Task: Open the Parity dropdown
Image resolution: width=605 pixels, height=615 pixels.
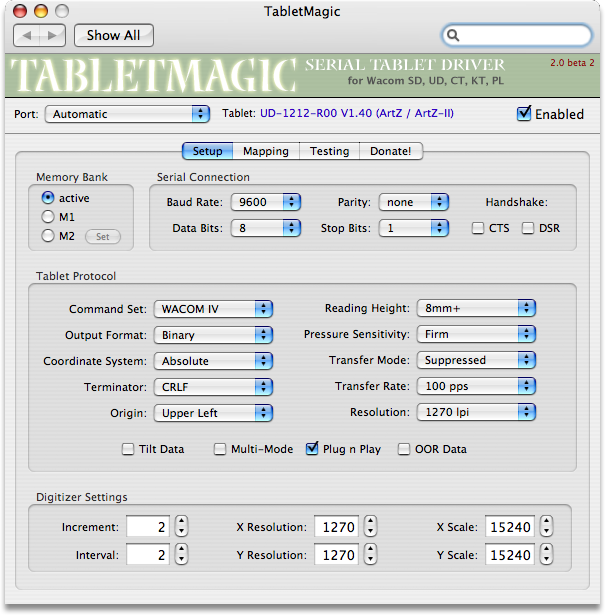Action: pos(414,202)
